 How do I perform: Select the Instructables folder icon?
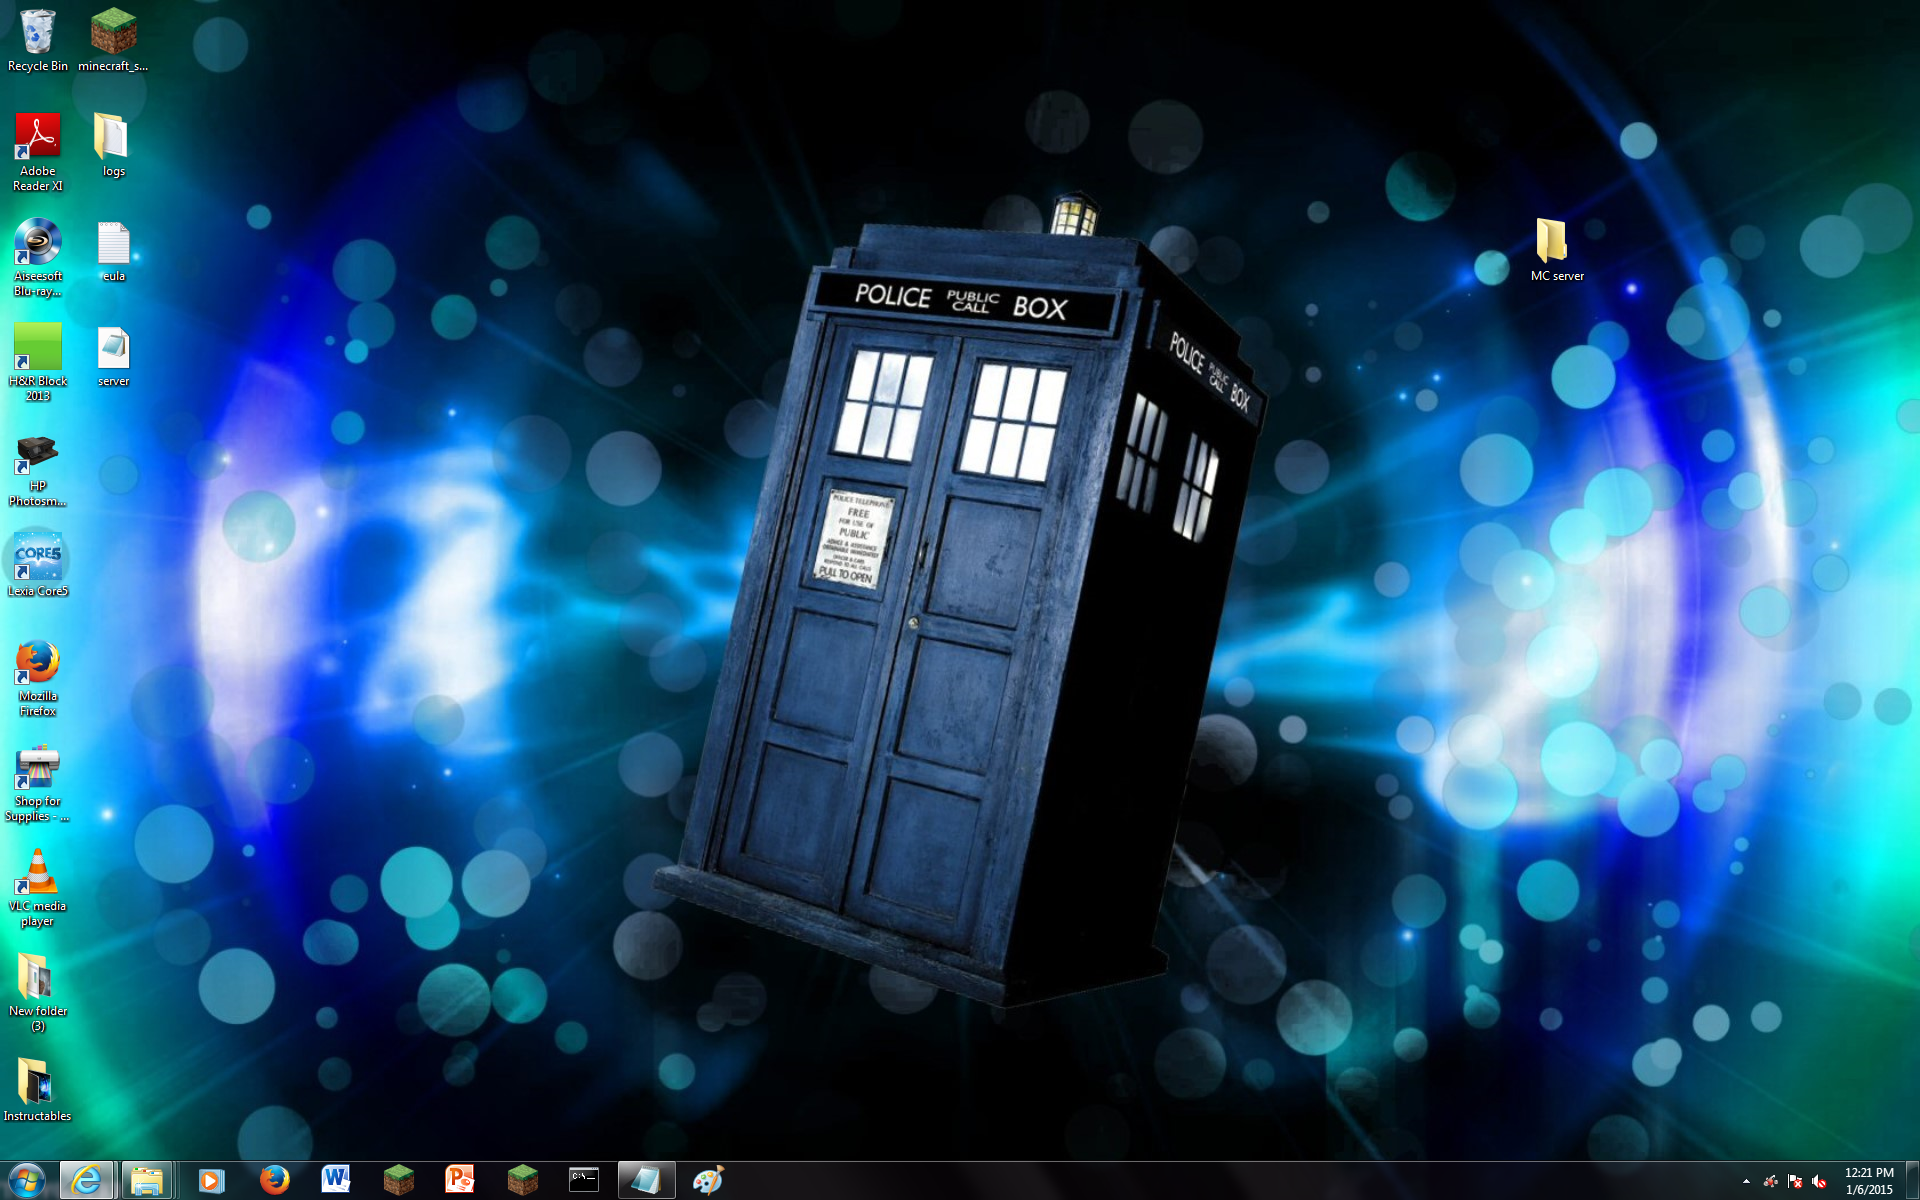[38, 1090]
